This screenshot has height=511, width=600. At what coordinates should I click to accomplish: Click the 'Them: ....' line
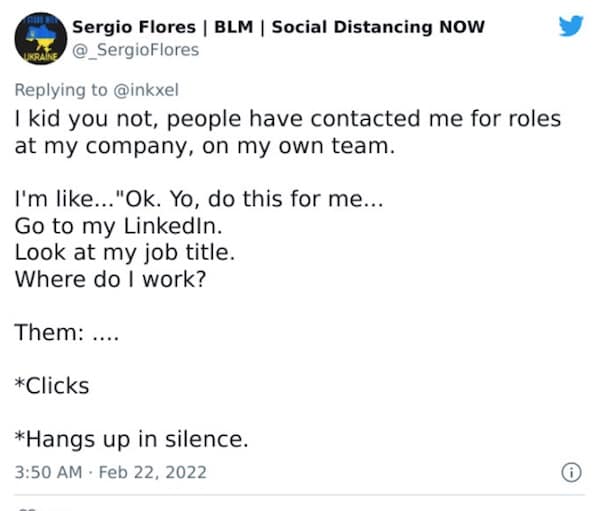pyautogui.click(x=66, y=333)
